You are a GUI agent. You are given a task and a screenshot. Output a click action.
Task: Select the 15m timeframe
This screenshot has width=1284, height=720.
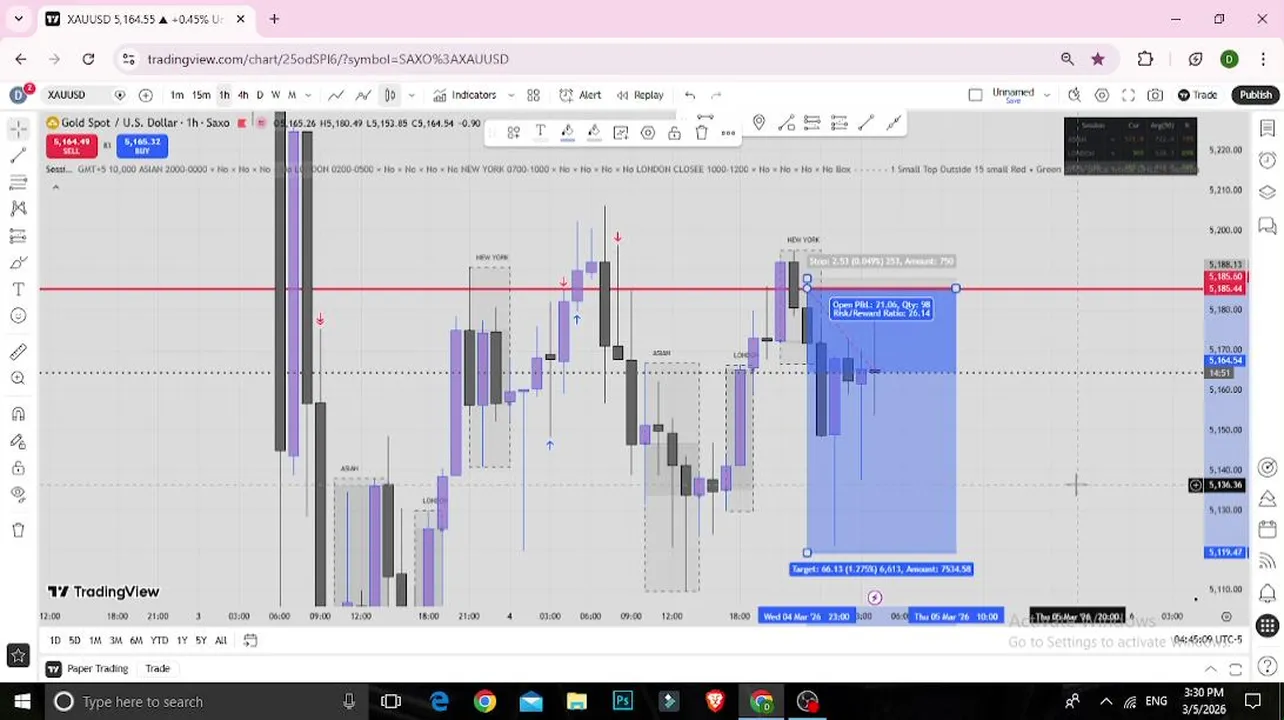click(x=201, y=95)
